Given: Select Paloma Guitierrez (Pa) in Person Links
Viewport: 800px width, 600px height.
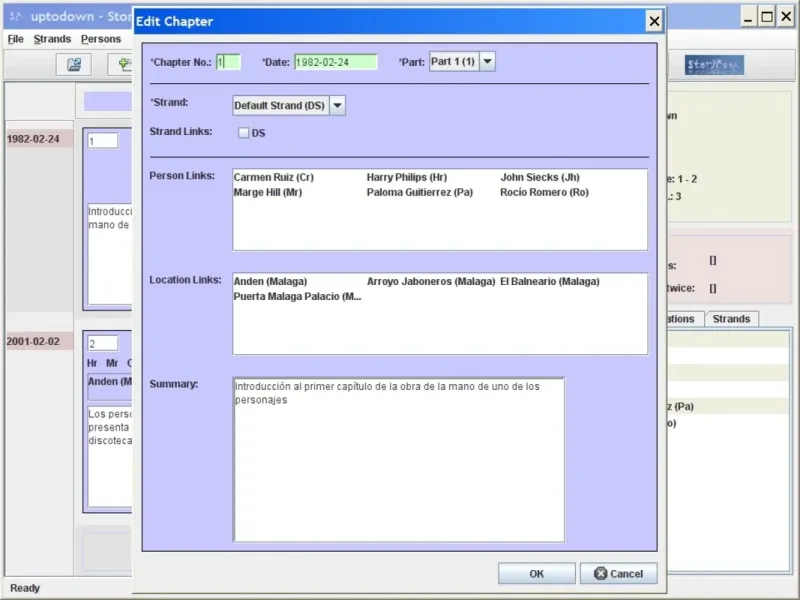Looking at the screenshot, I should pyautogui.click(x=419, y=192).
